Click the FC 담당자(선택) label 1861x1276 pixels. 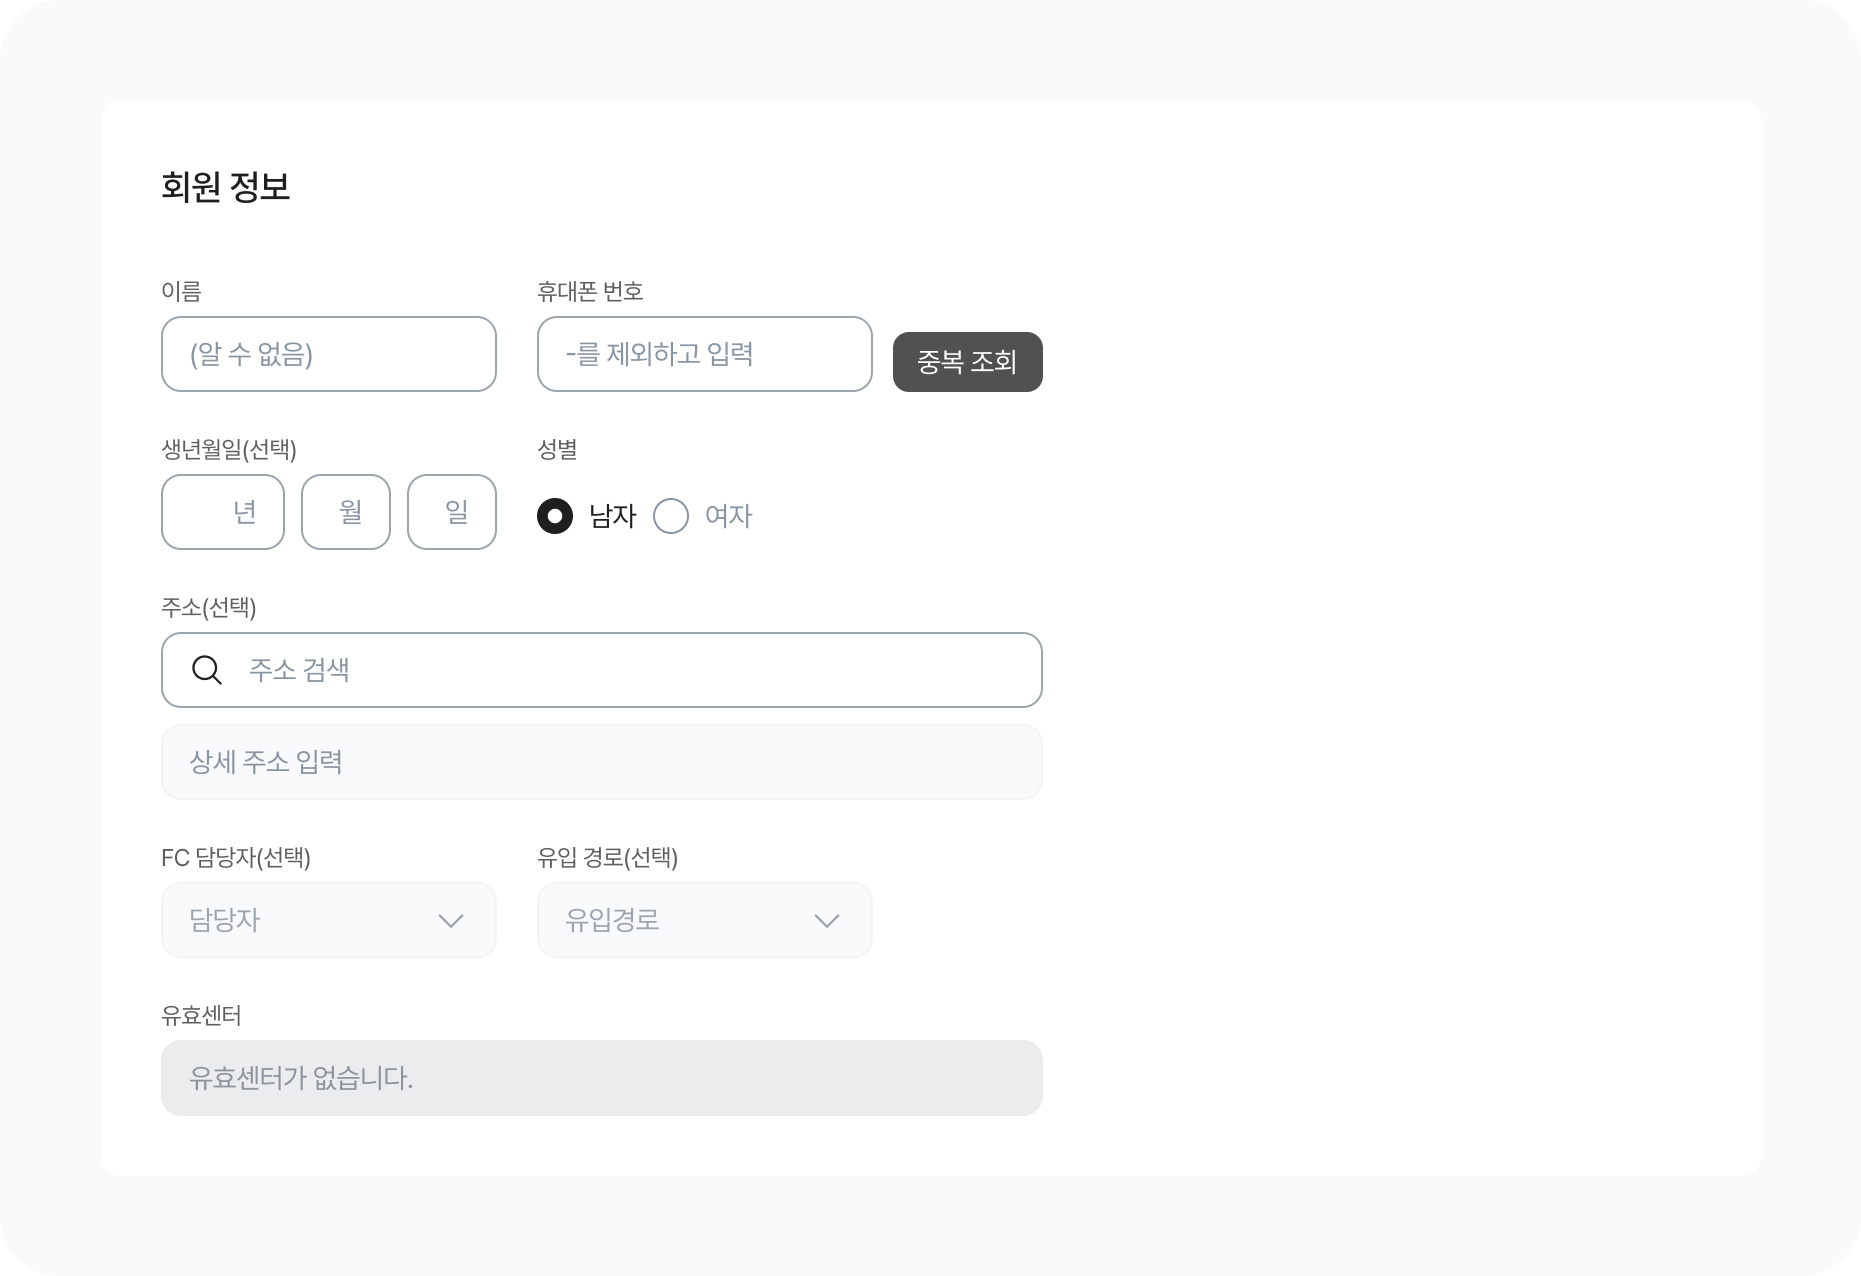point(236,858)
